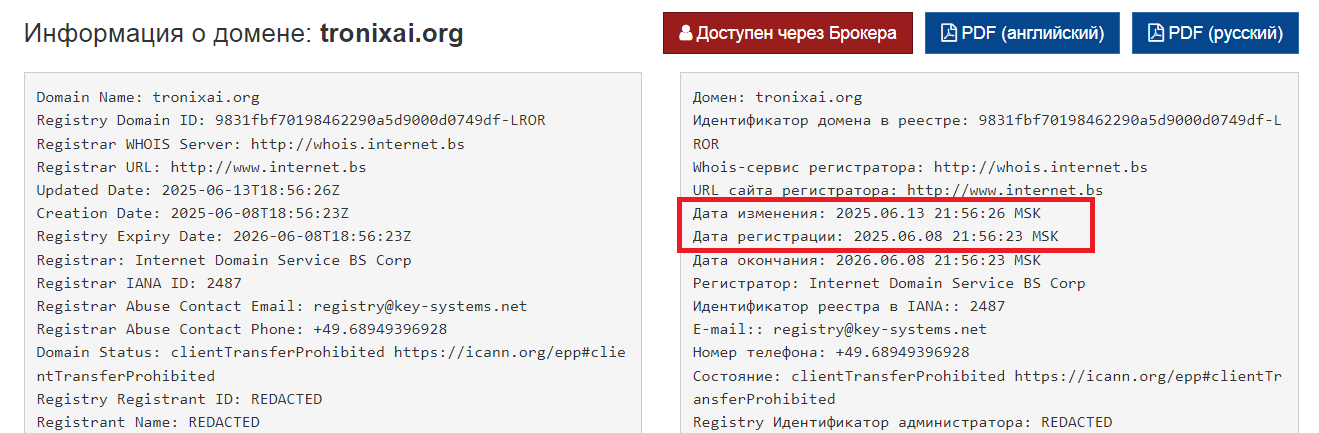Open whois.internet.bs on the Whois-сервис регистратора line
Viewport: 1319px width, 433px height.
pos(1041,167)
